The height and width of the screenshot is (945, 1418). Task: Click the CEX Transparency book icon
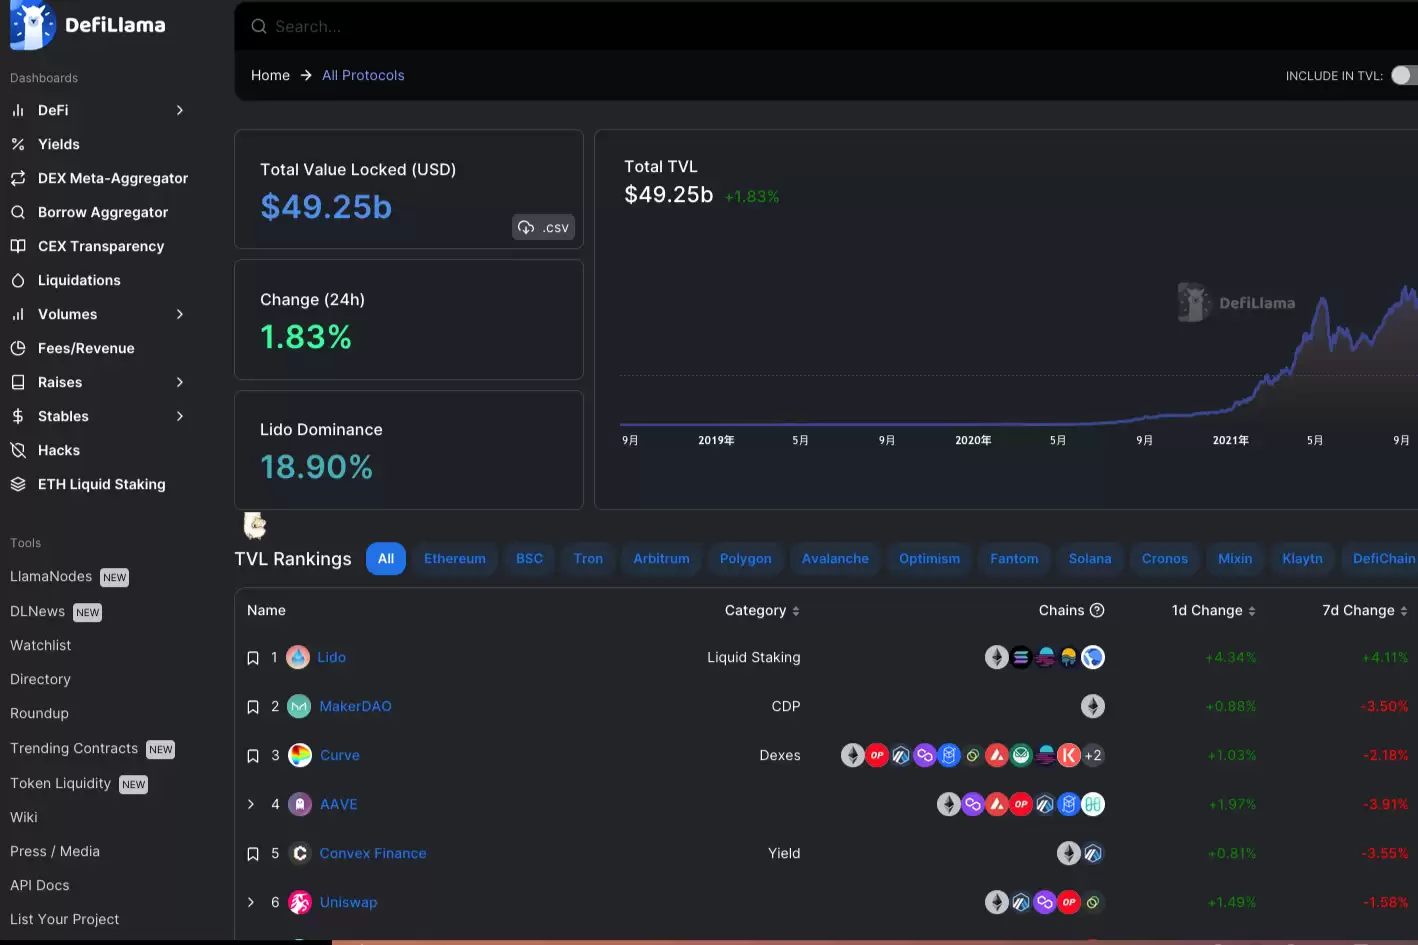coord(18,246)
